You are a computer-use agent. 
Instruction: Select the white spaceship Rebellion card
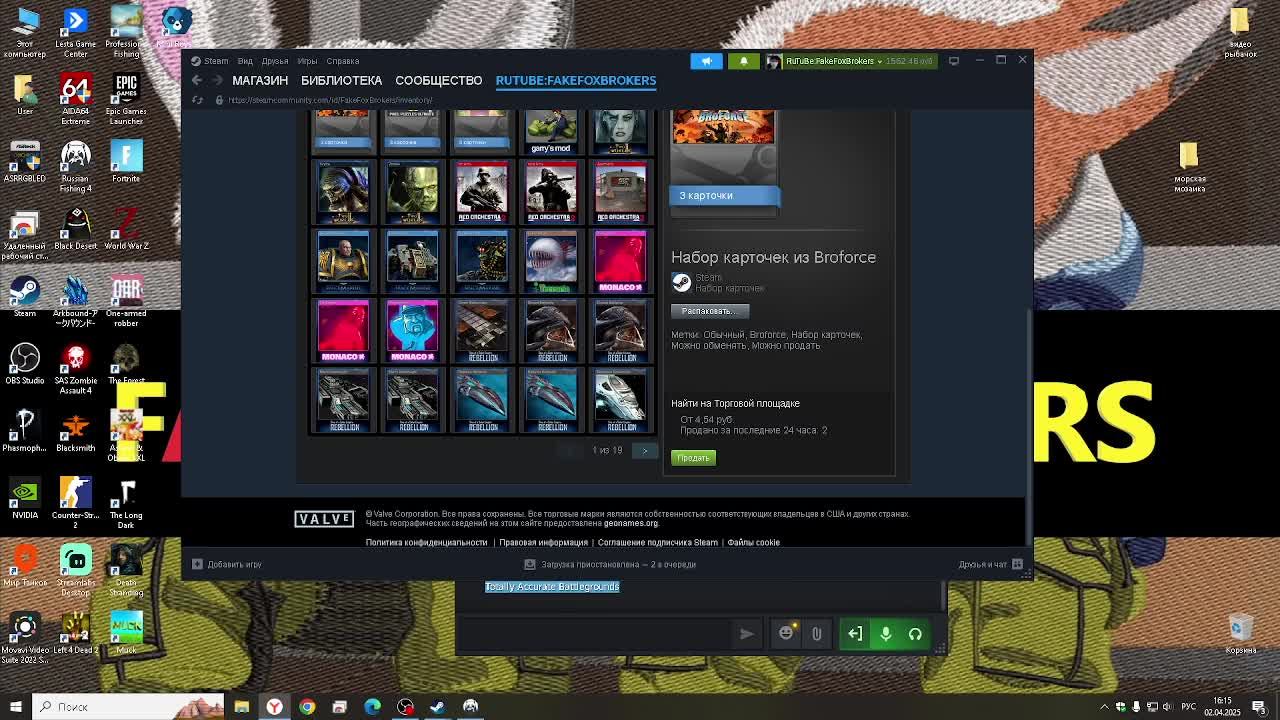pyautogui.click(x=620, y=400)
